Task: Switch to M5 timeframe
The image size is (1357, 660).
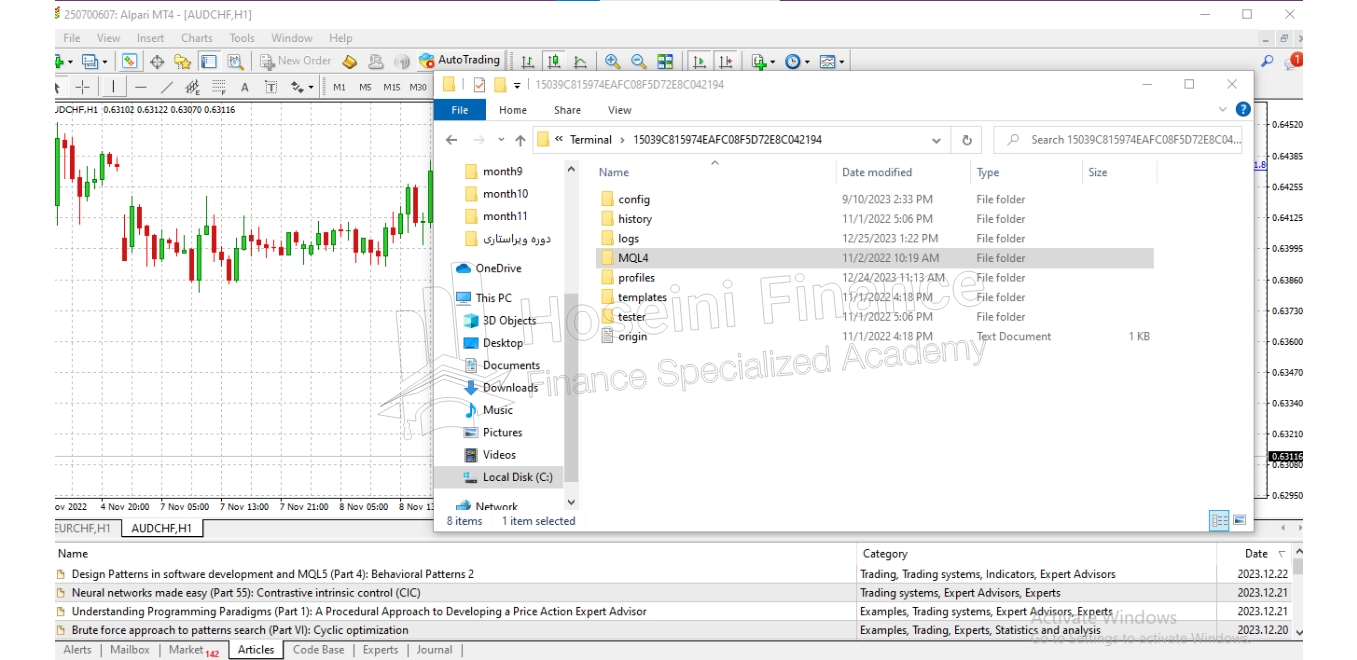Action: coord(365,87)
